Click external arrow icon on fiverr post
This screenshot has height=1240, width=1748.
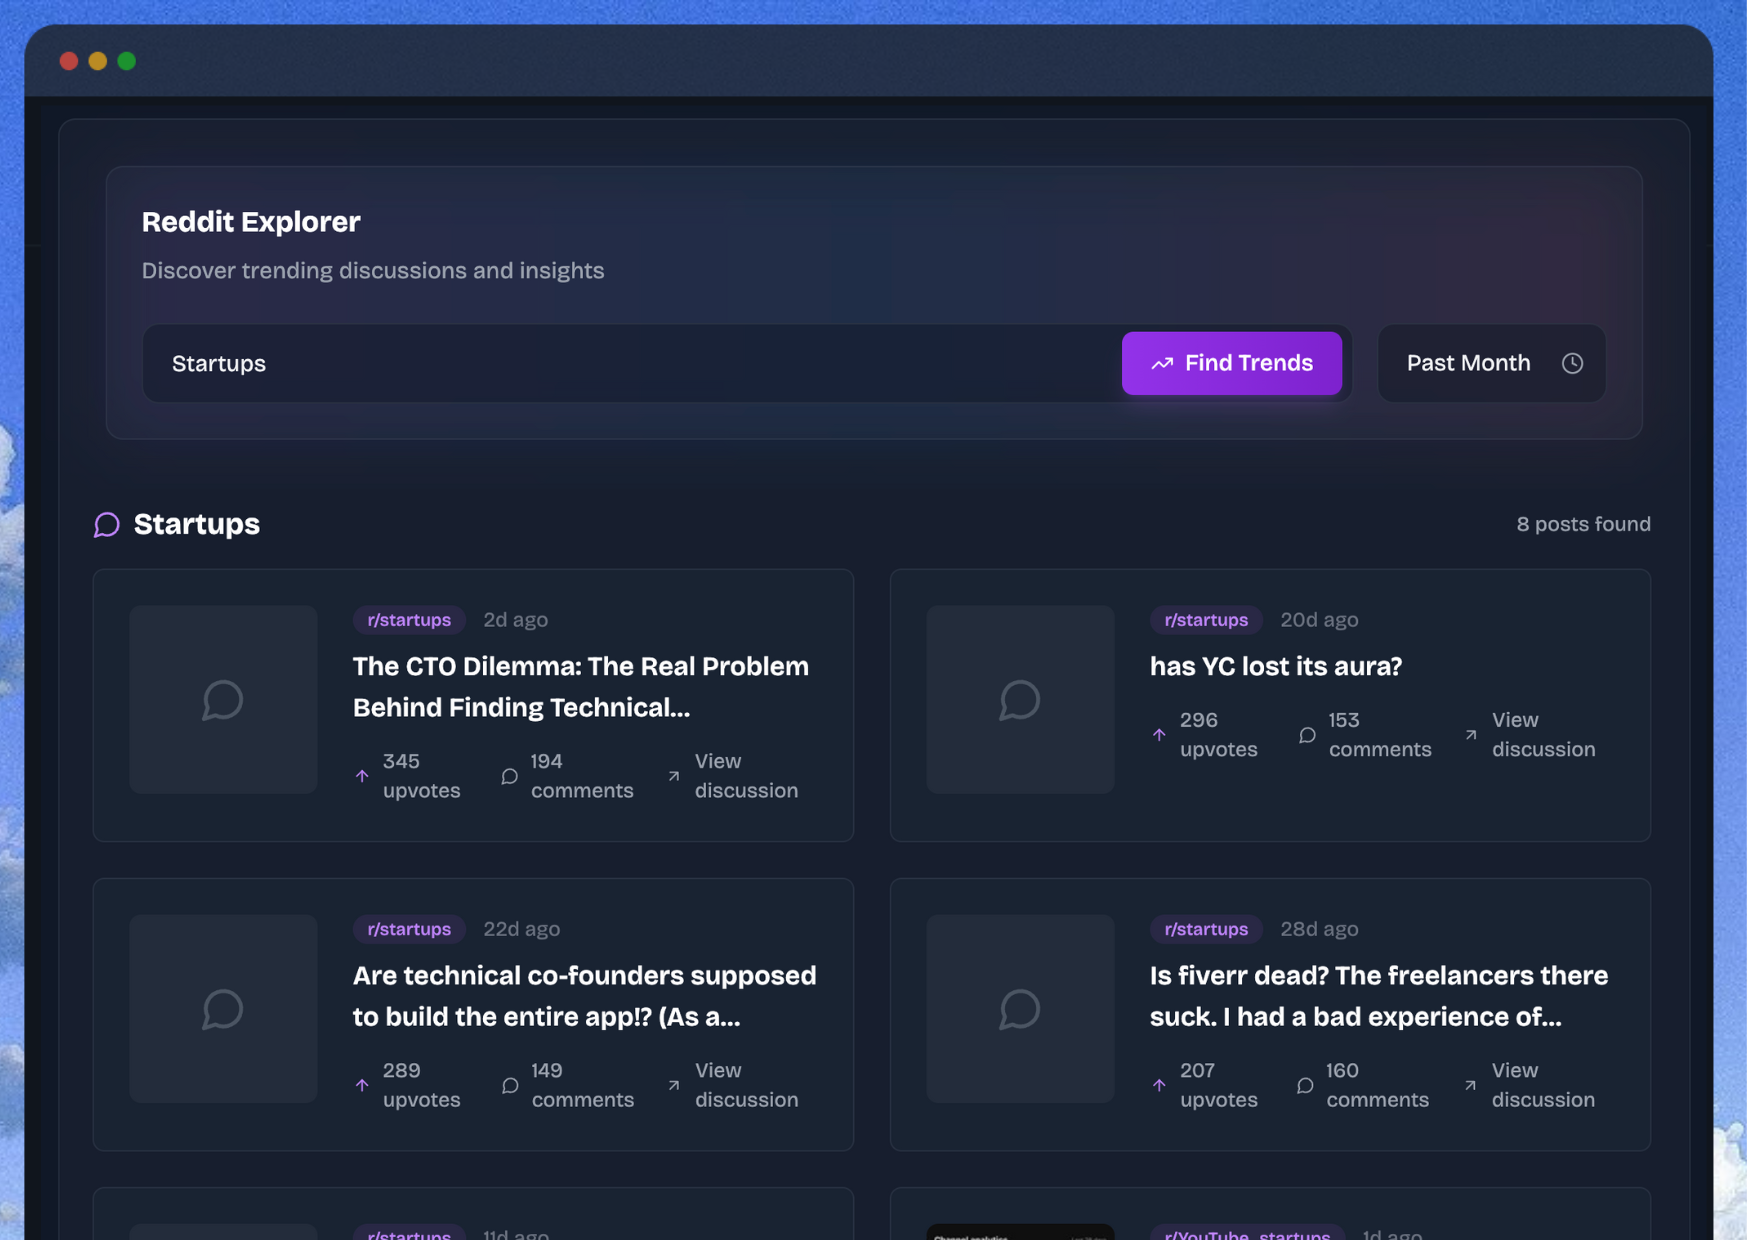click(1471, 1085)
